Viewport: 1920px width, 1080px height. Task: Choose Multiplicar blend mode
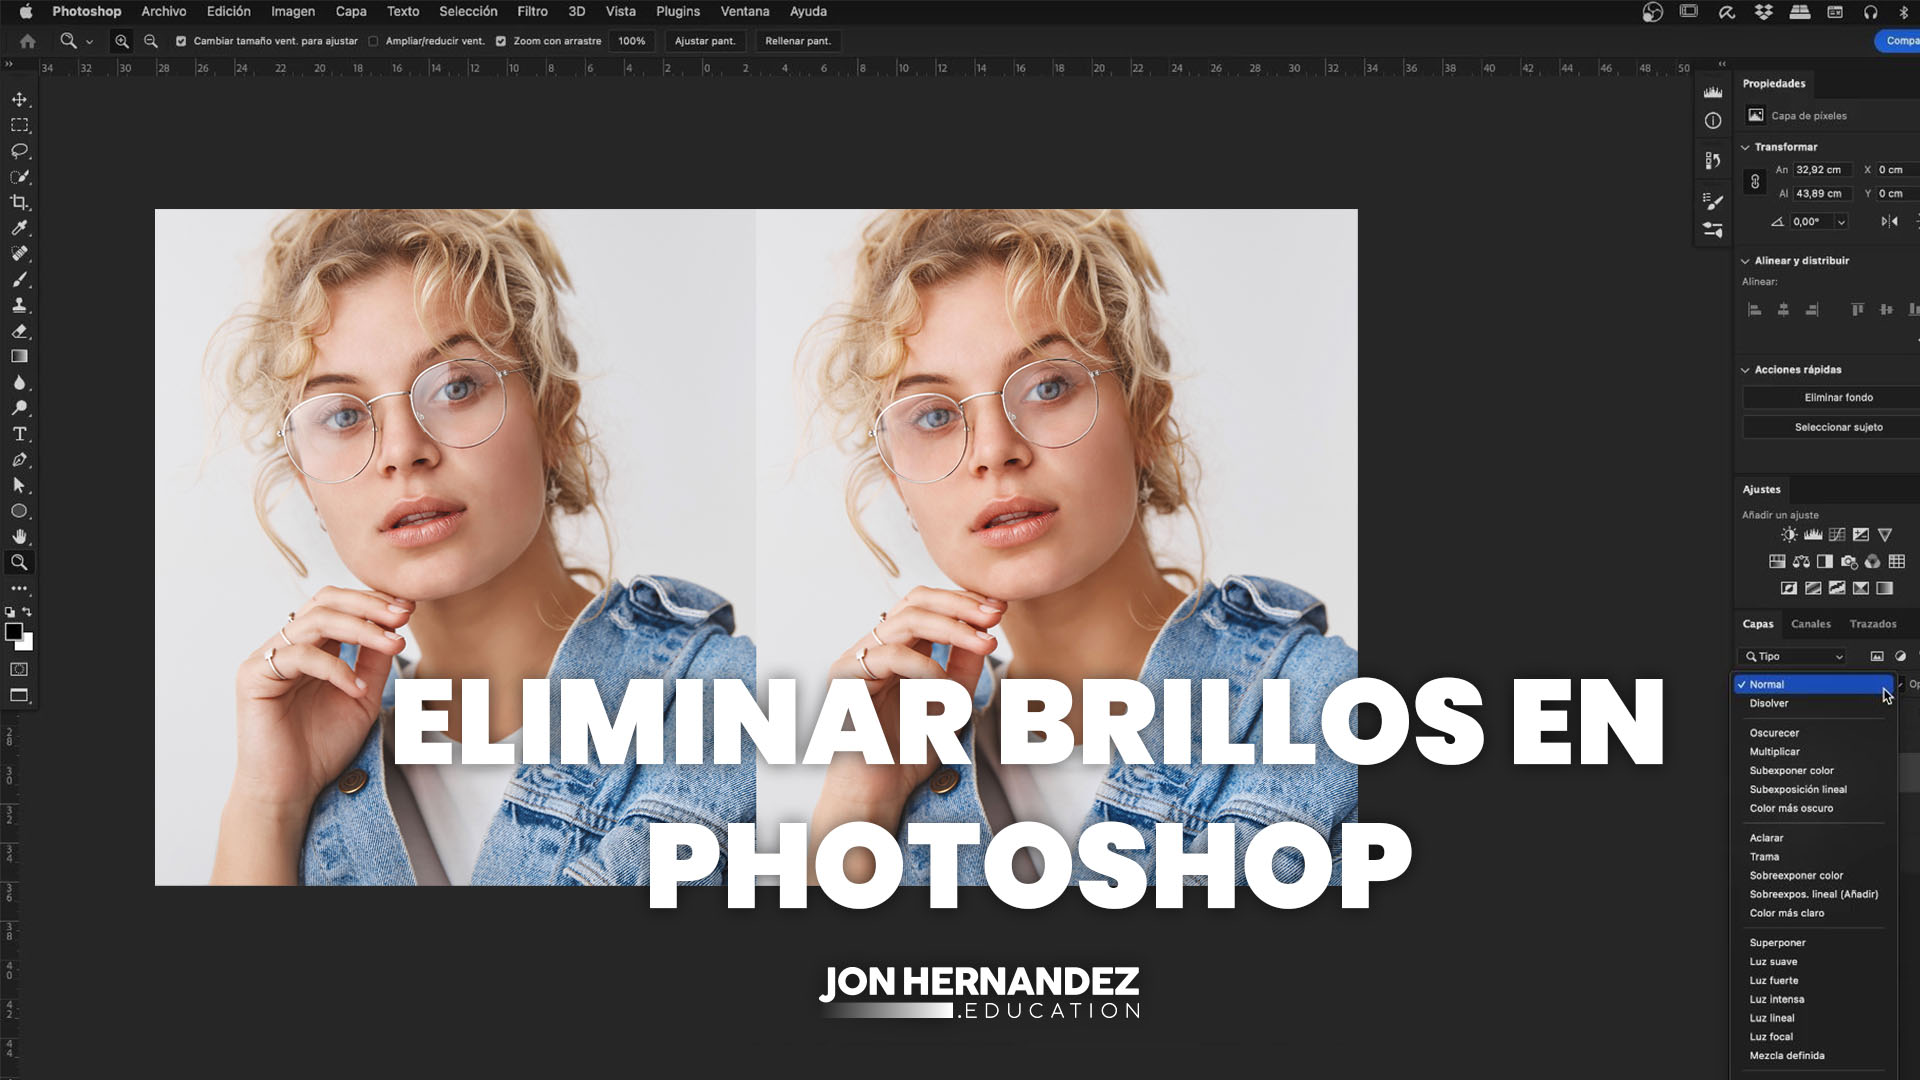(x=1774, y=752)
